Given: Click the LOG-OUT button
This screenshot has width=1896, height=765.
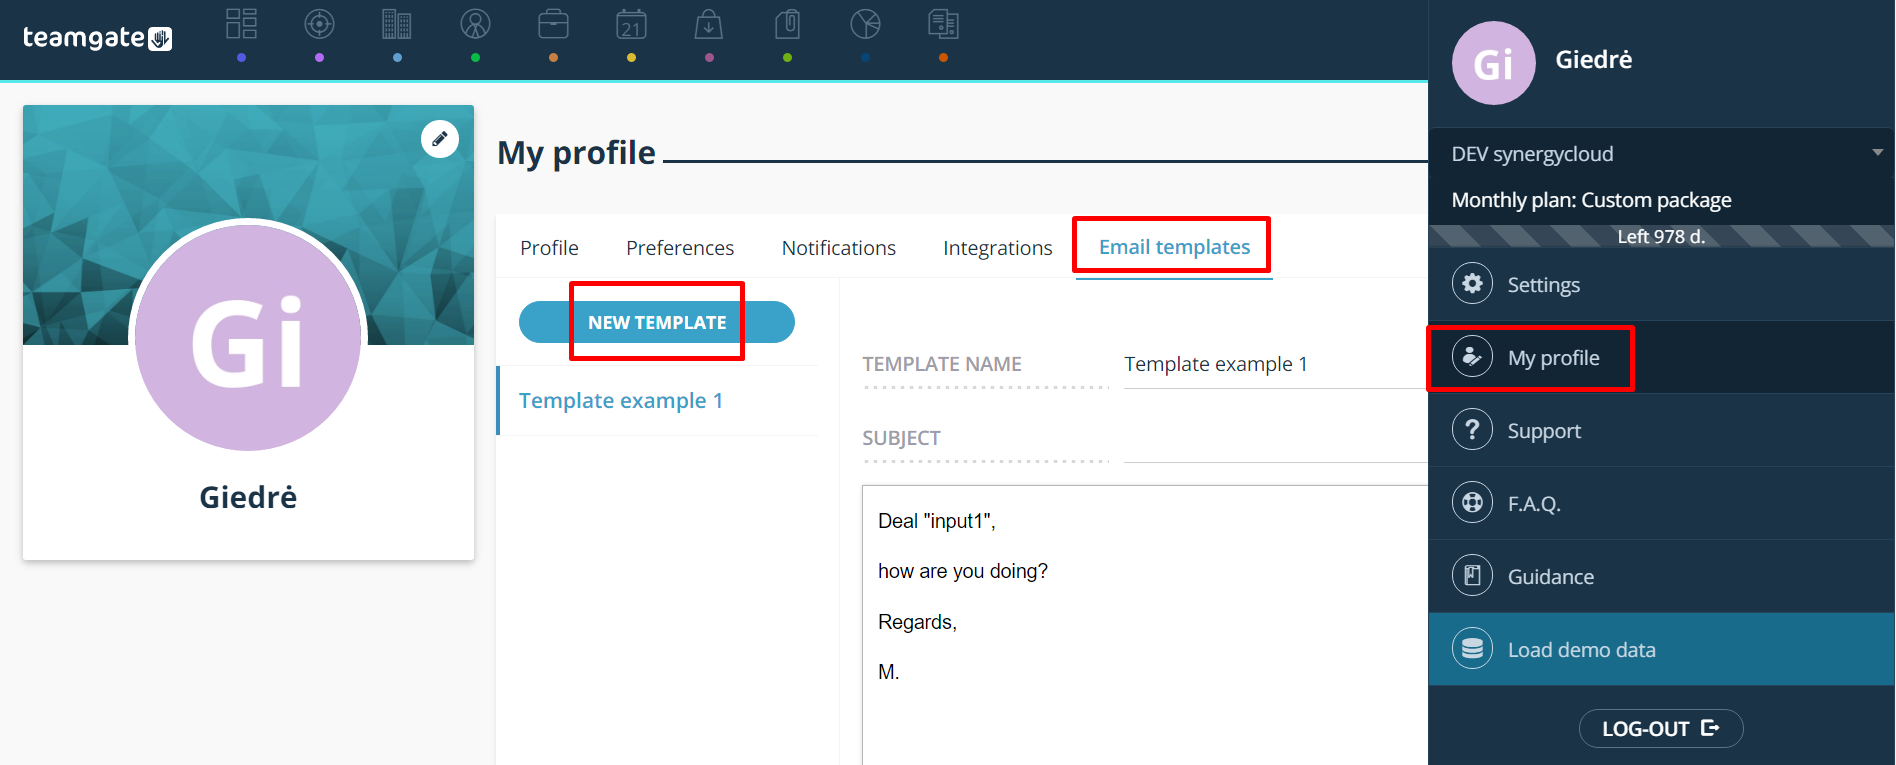Looking at the screenshot, I should pyautogui.click(x=1661, y=728).
